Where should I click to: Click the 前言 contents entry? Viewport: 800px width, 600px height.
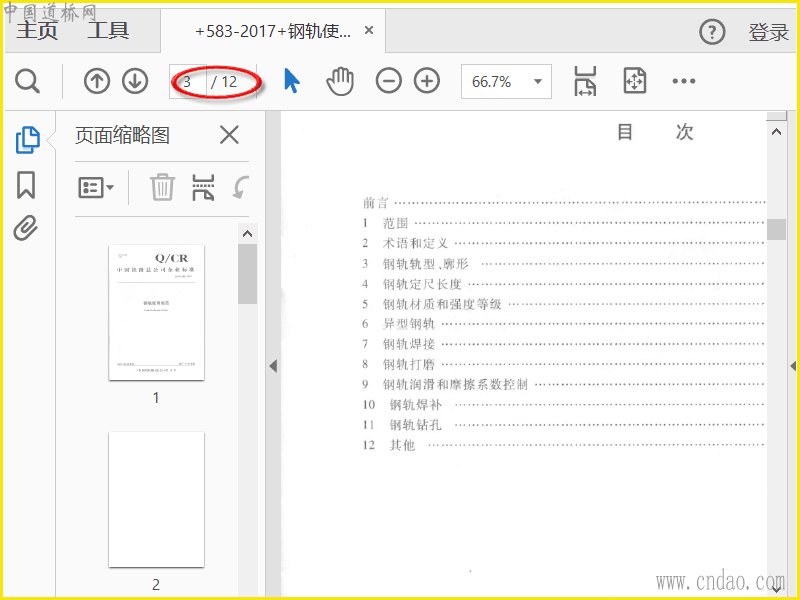coord(564,203)
